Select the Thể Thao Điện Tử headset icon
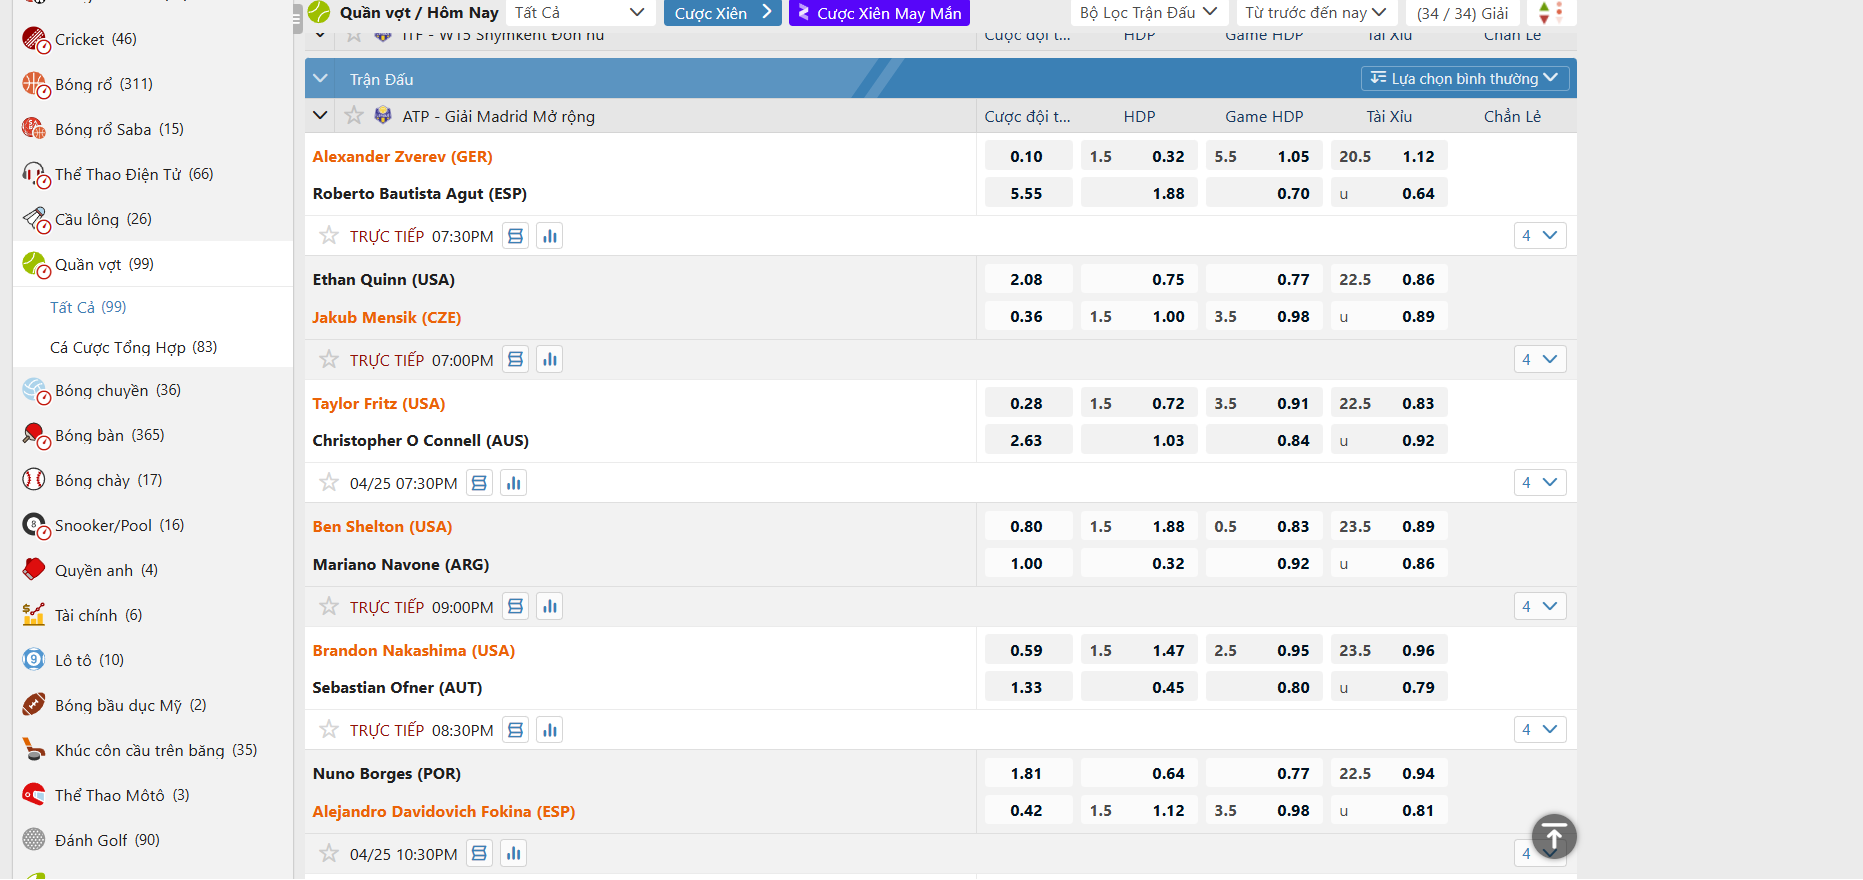 tap(35, 175)
